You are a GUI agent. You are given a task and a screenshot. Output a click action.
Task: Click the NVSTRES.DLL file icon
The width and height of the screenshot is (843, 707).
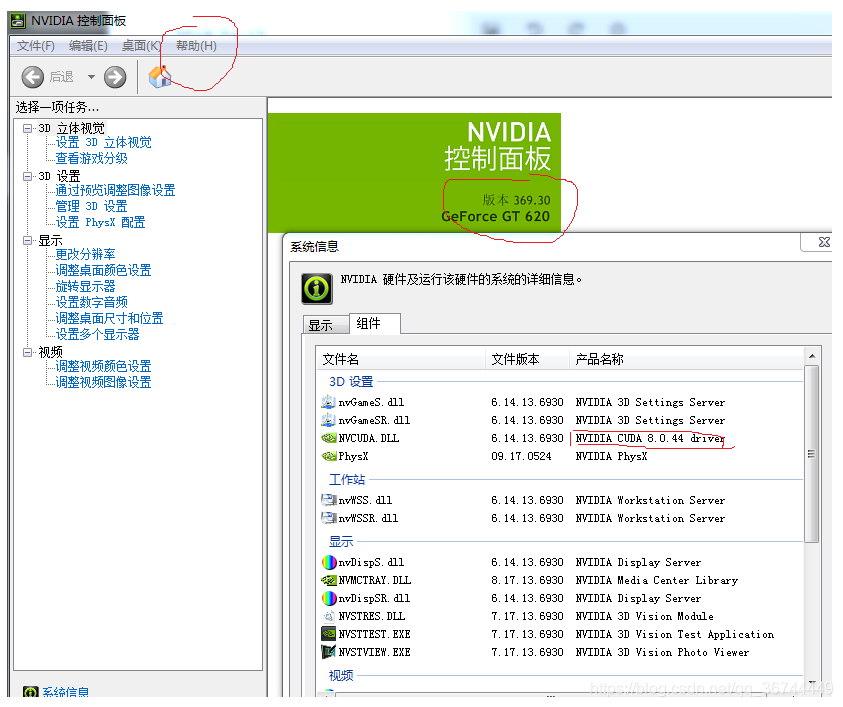pos(328,616)
